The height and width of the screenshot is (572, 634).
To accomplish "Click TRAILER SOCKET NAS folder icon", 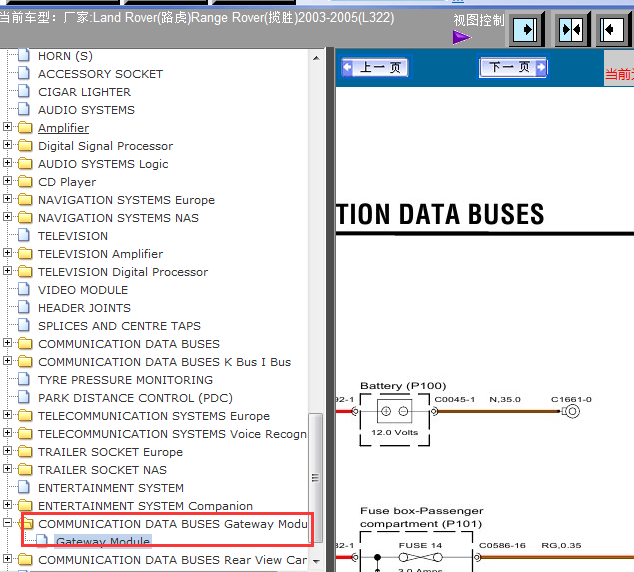I will click(25, 470).
